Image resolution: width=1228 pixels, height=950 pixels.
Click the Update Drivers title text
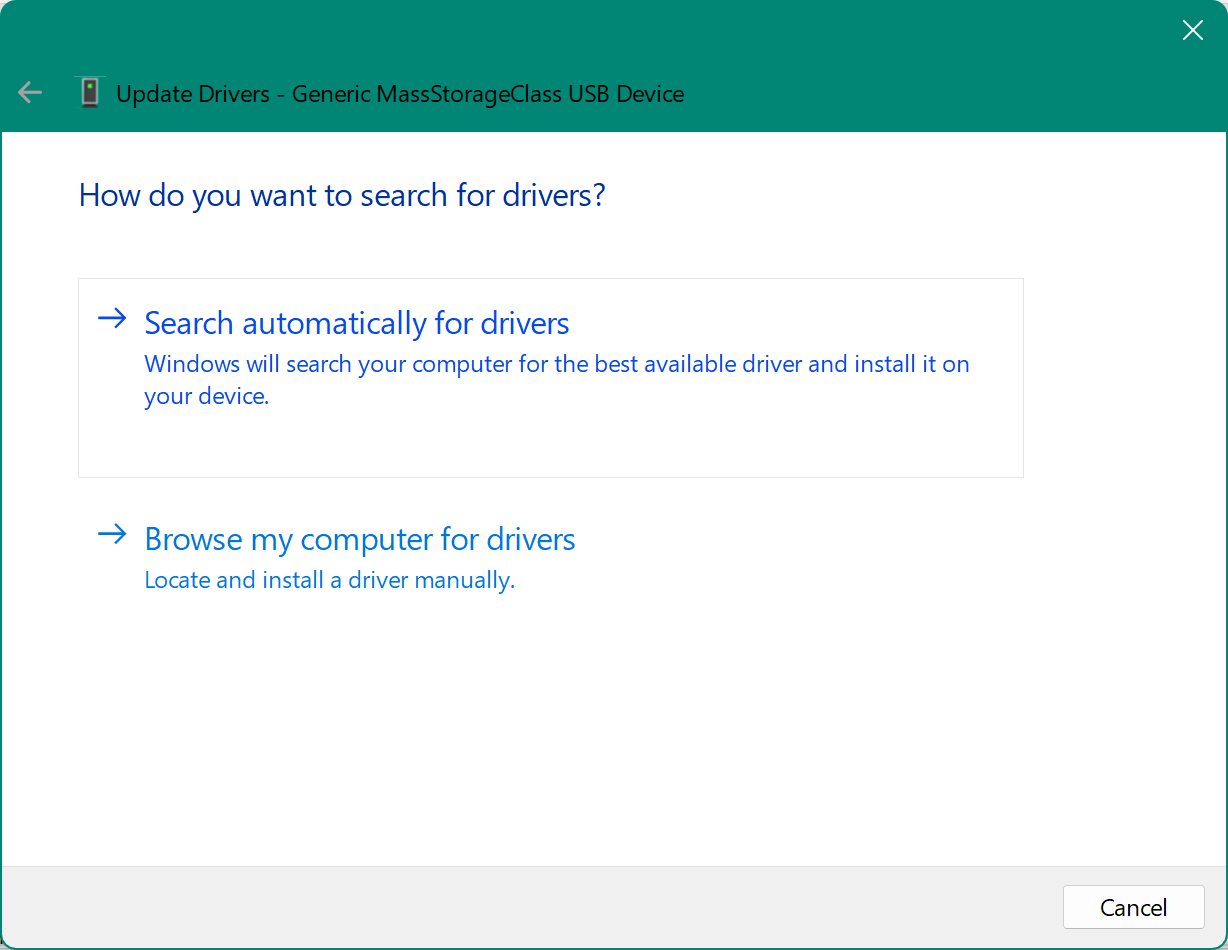pyautogui.click(x=400, y=94)
